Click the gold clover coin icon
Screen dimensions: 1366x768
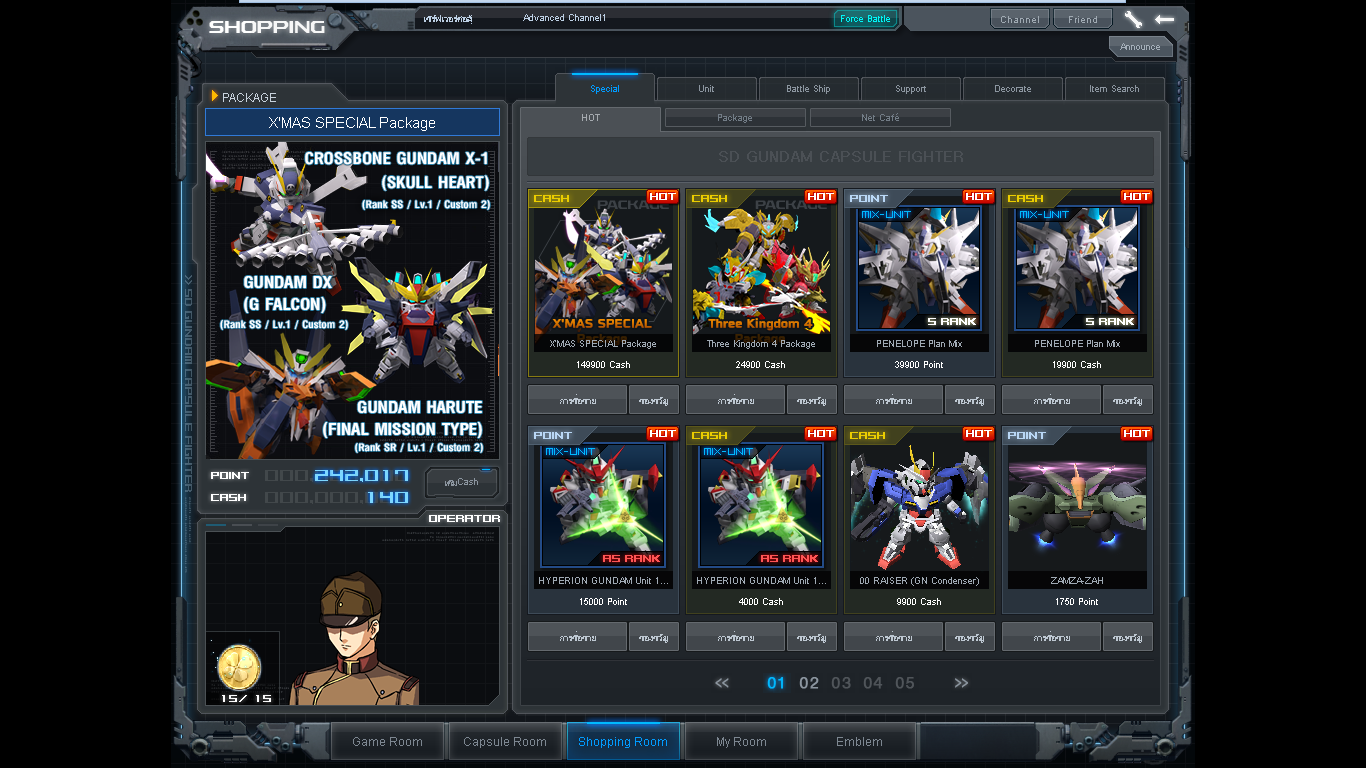pyautogui.click(x=239, y=667)
